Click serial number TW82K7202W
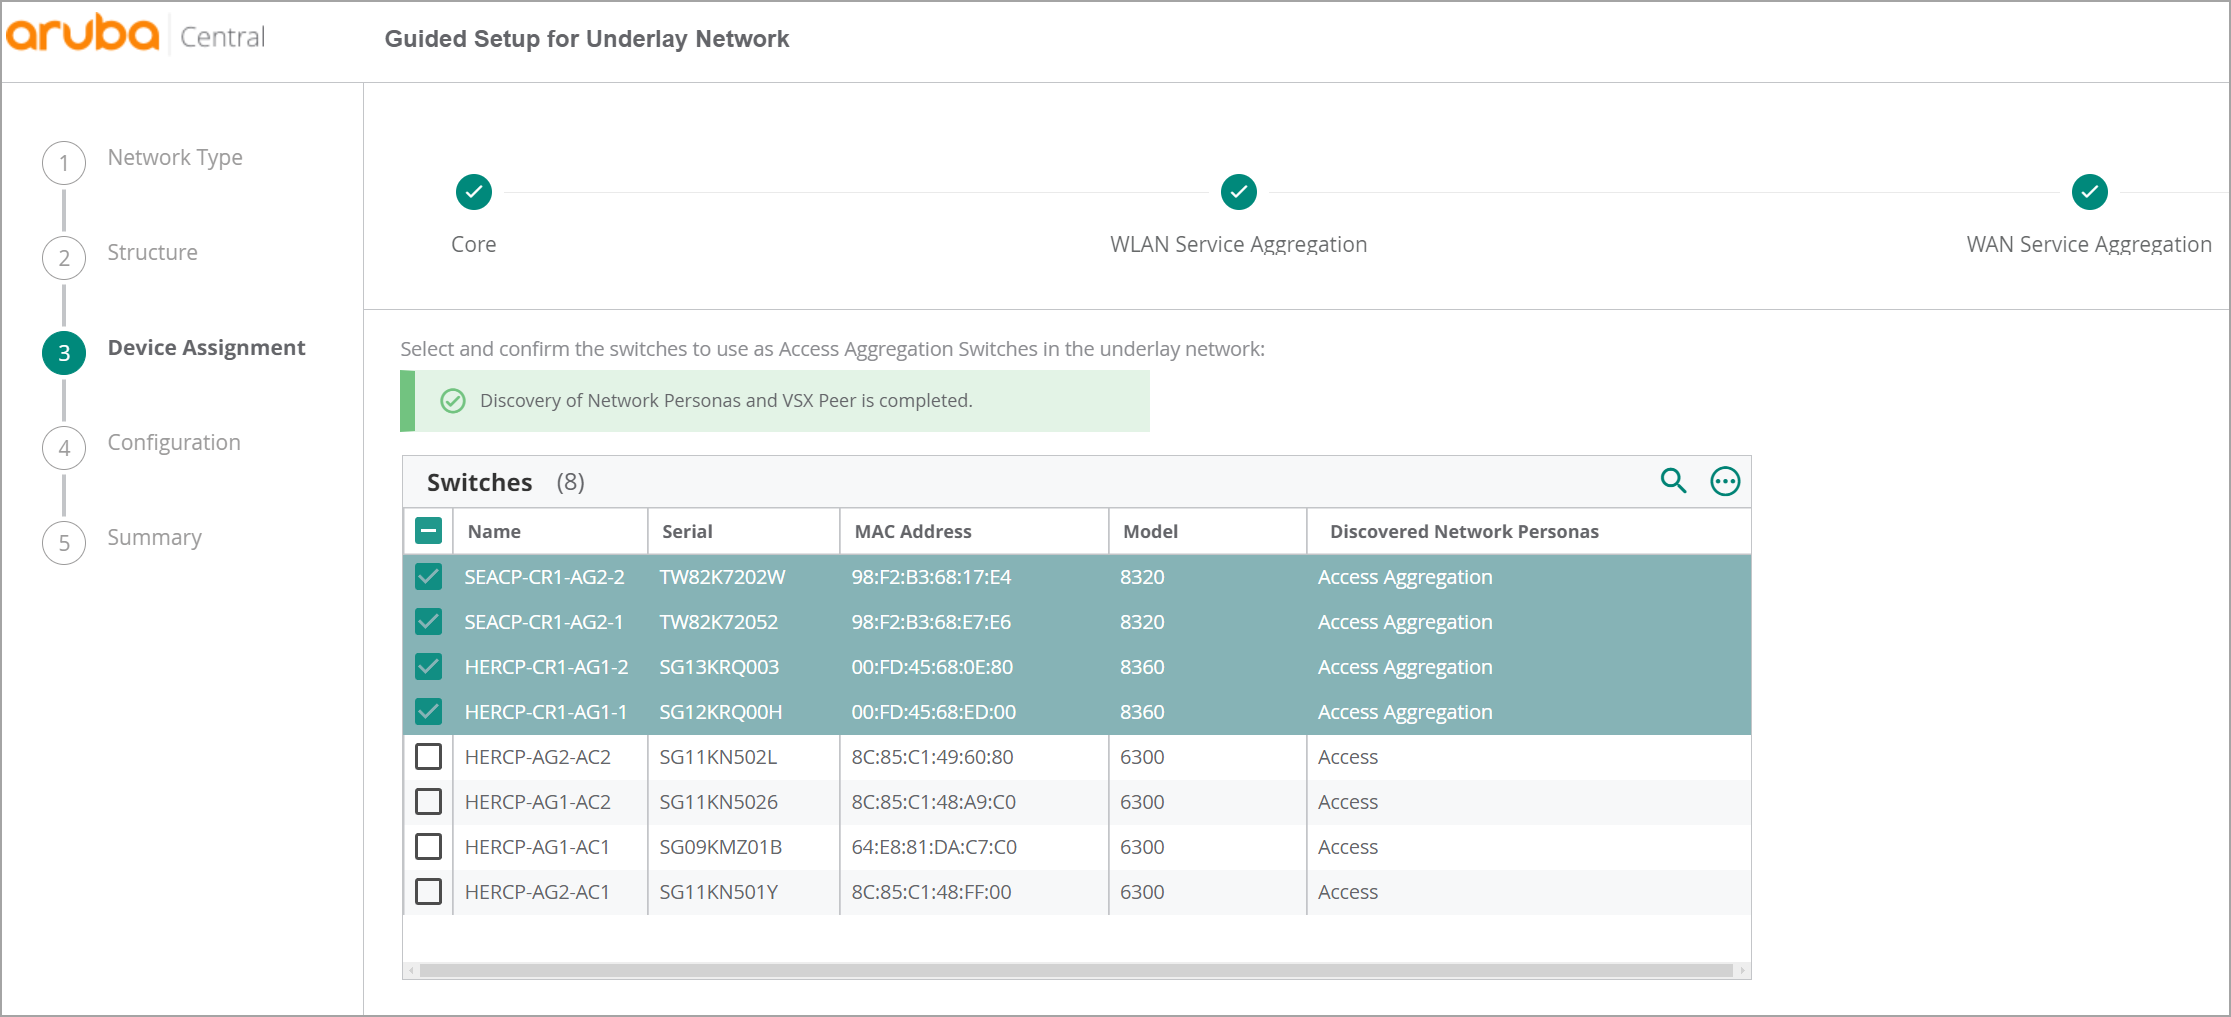2231x1017 pixels. (722, 577)
